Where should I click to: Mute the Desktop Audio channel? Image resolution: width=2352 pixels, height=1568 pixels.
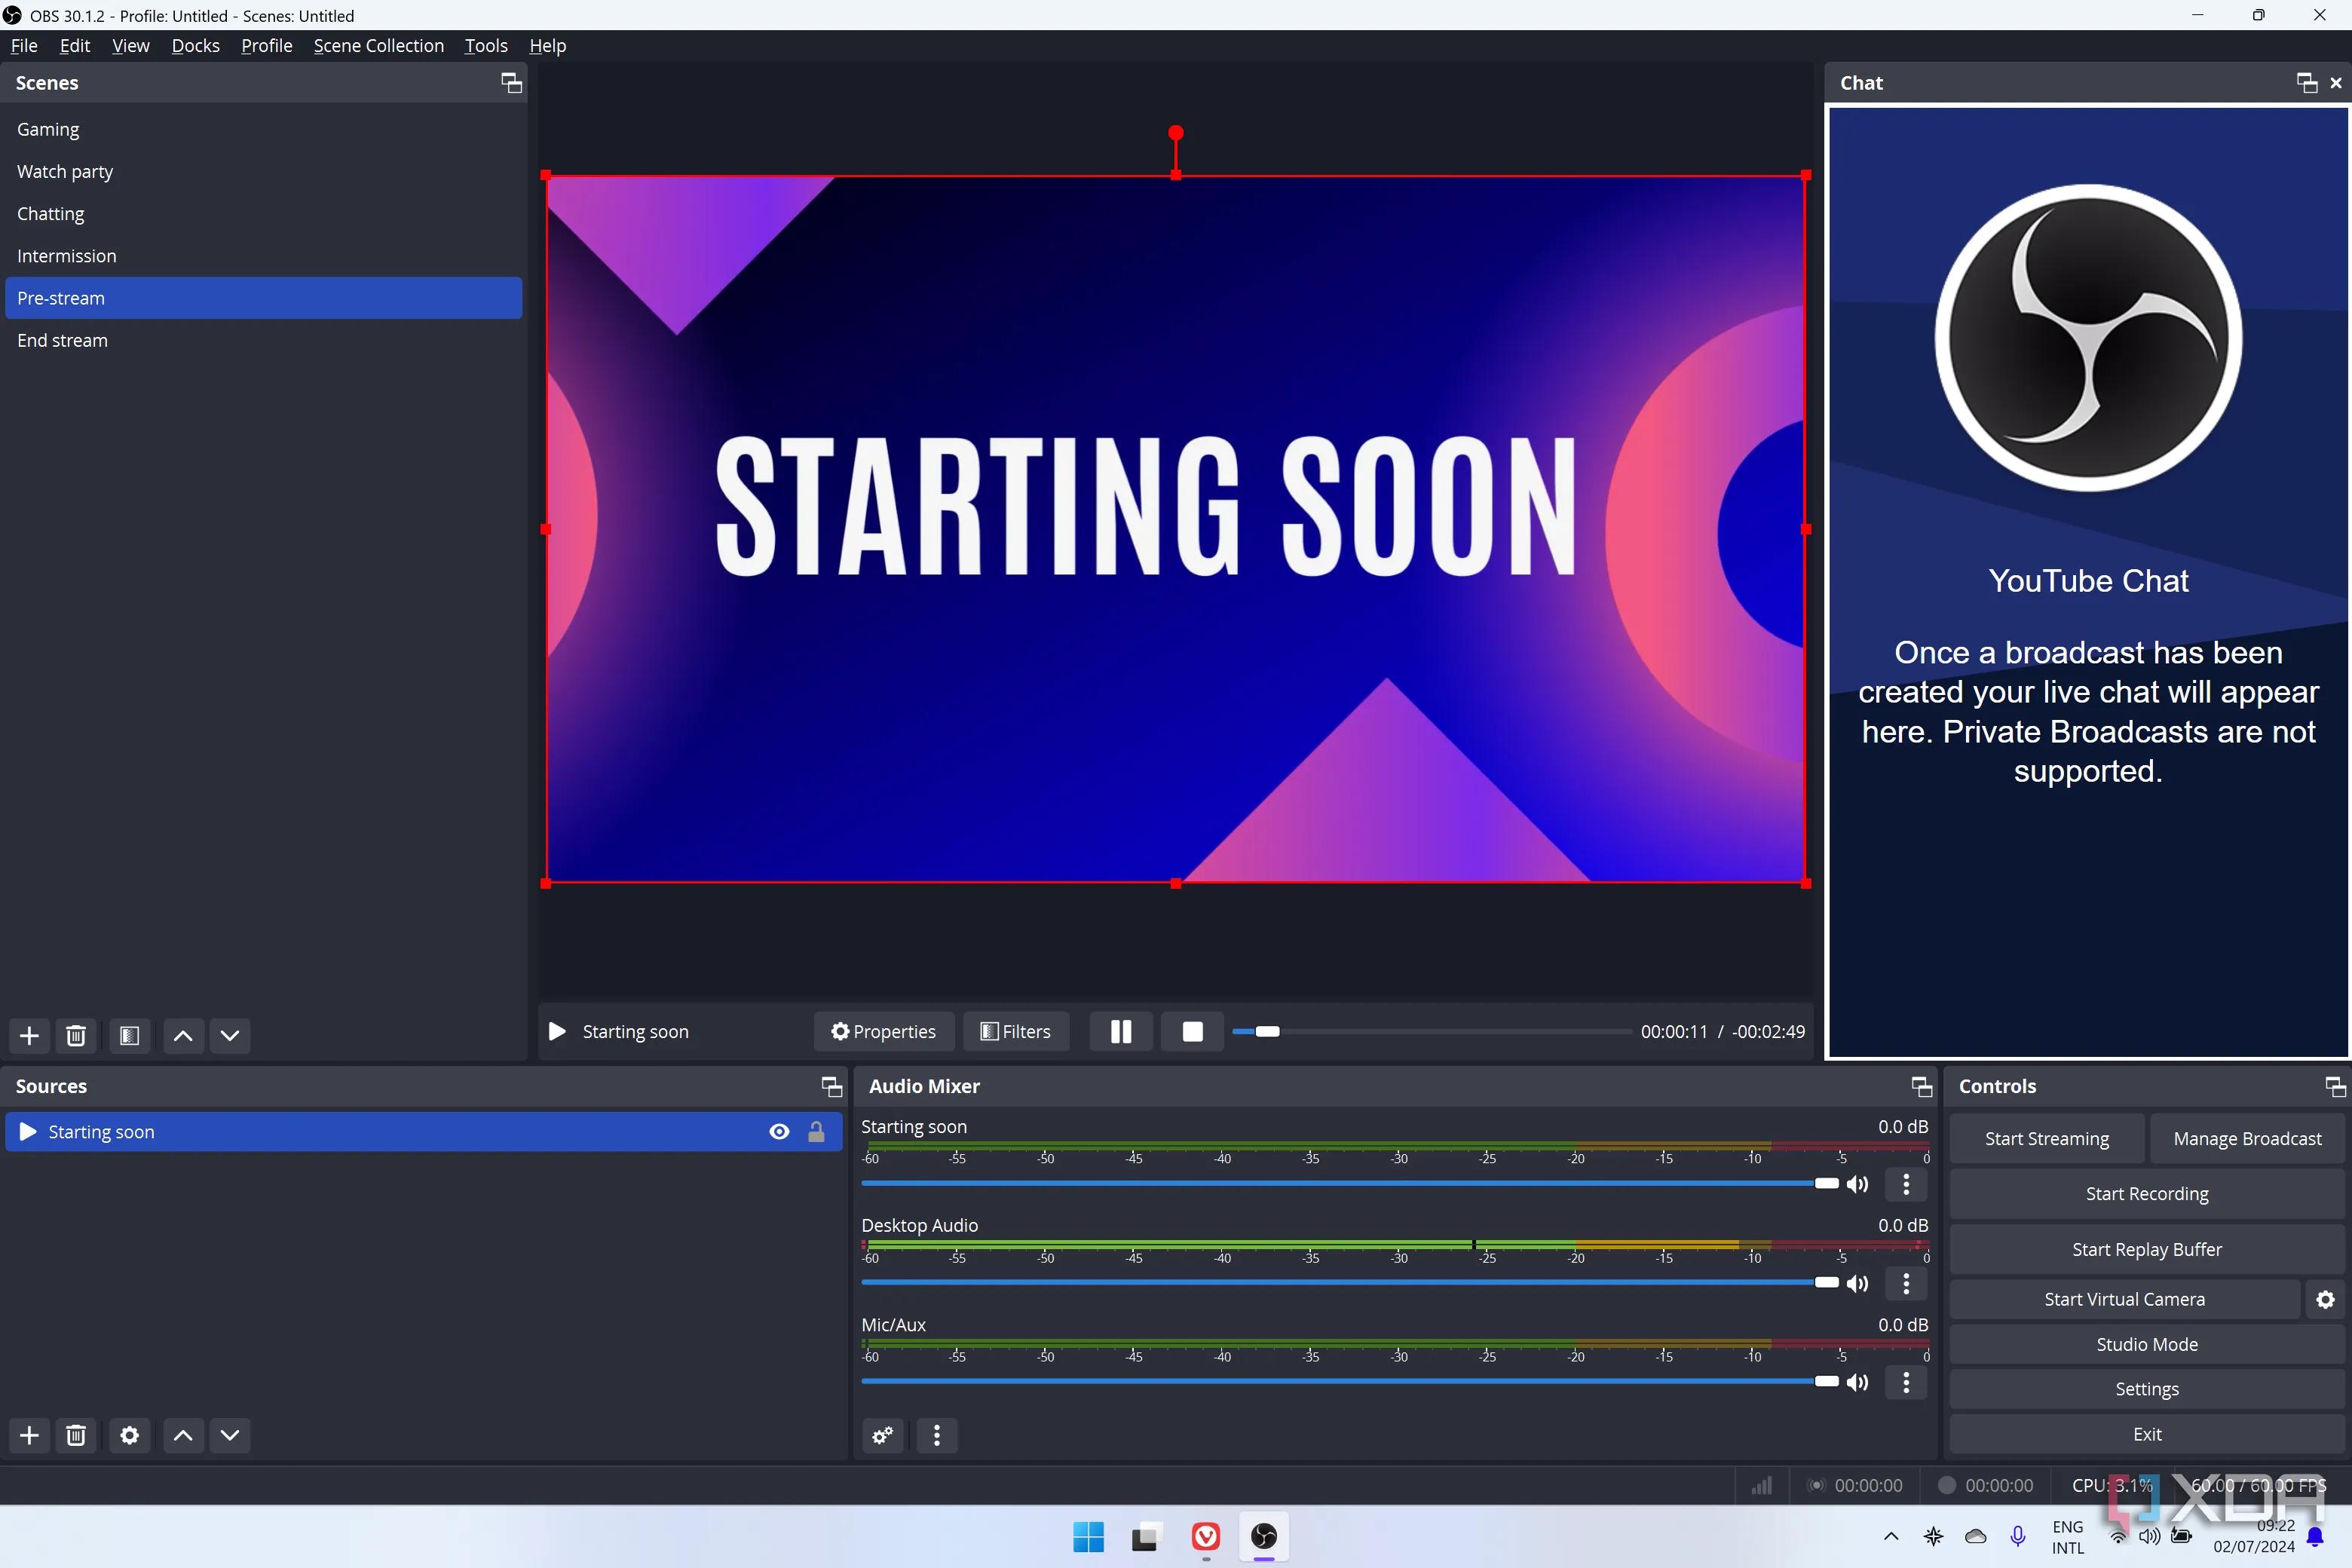(x=1857, y=1283)
